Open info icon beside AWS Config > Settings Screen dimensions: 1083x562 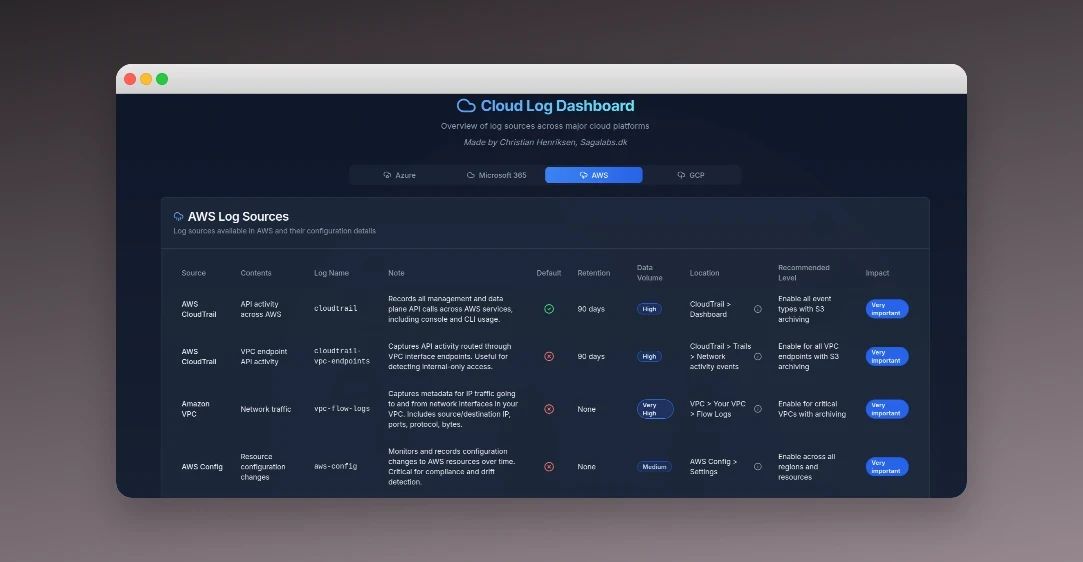pyautogui.click(x=758, y=467)
